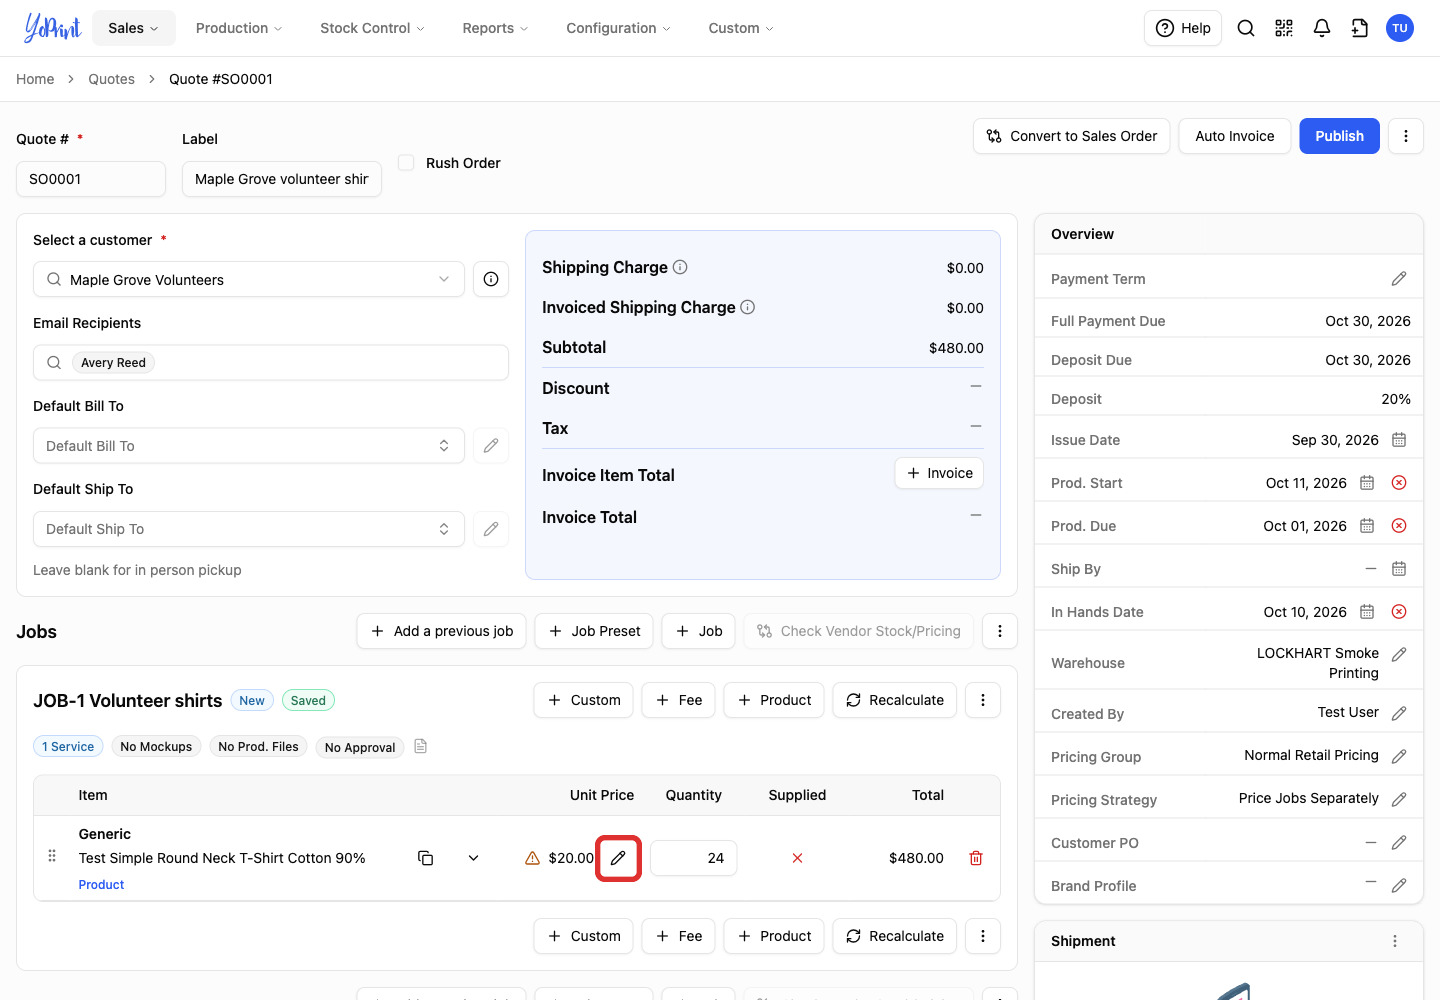Viewport: 1440px width, 1000px height.
Task: Expand the Generic item row chevron
Action: (x=474, y=858)
